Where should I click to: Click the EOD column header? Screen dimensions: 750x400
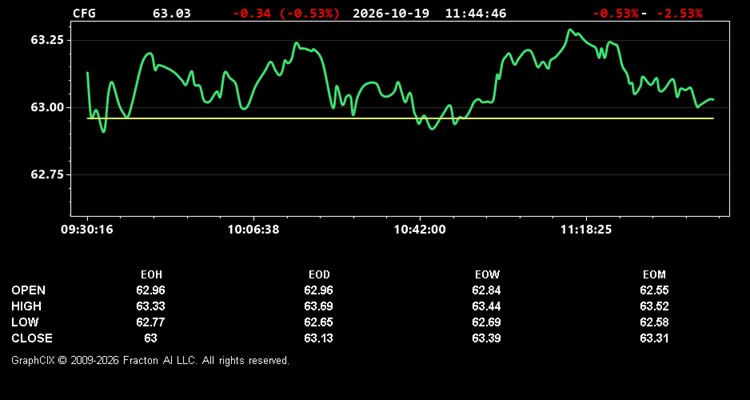coord(319,275)
